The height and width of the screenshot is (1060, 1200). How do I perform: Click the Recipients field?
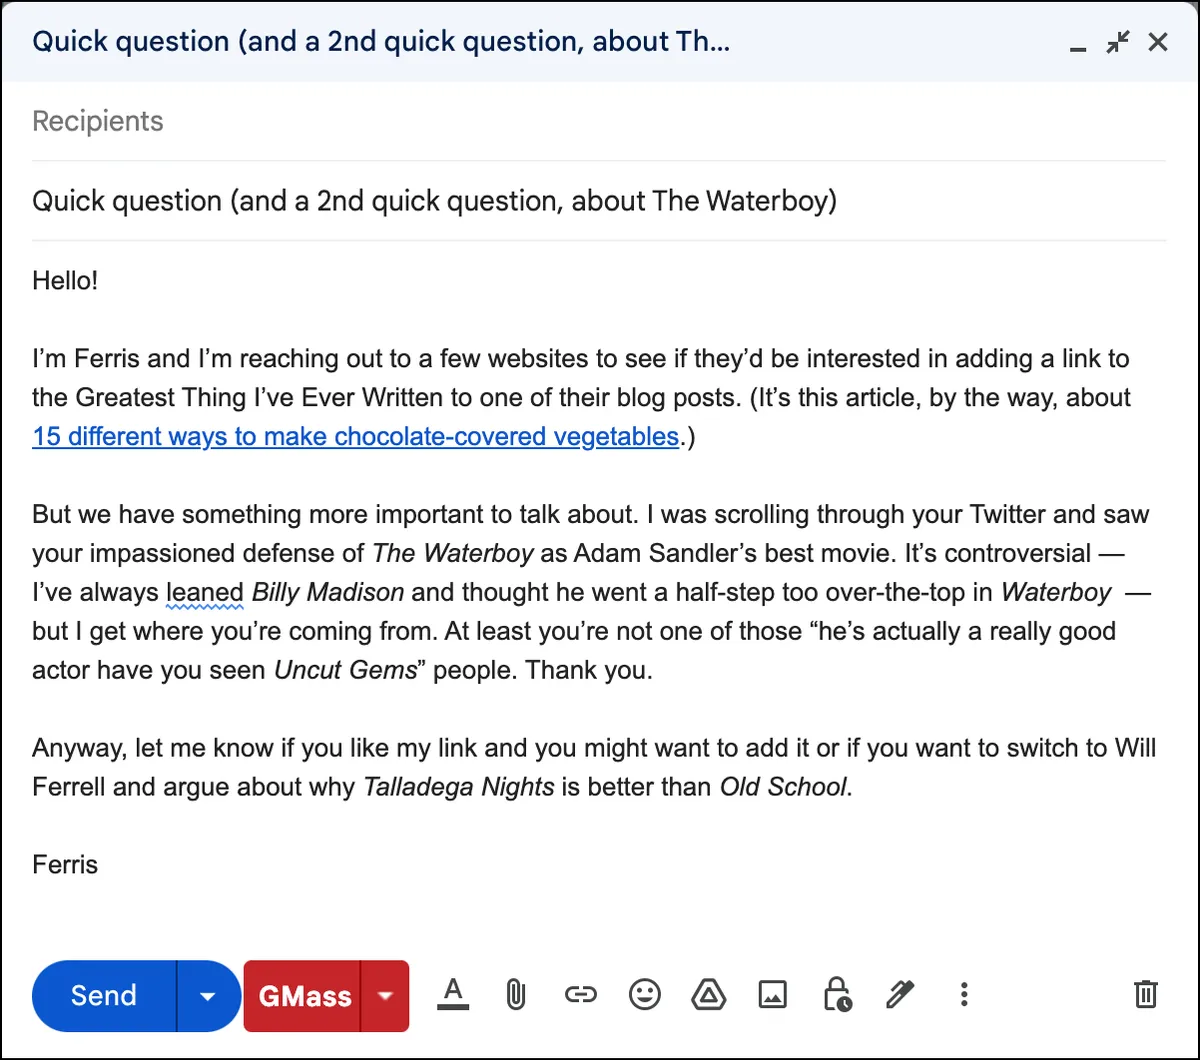click(x=598, y=121)
